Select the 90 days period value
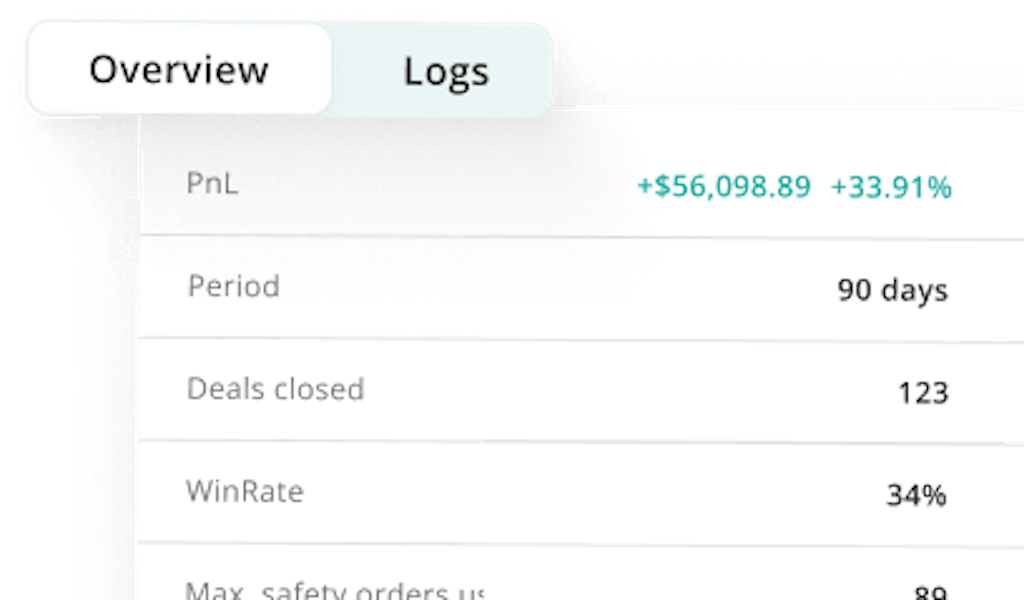1024x600 pixels. point(892,290)
